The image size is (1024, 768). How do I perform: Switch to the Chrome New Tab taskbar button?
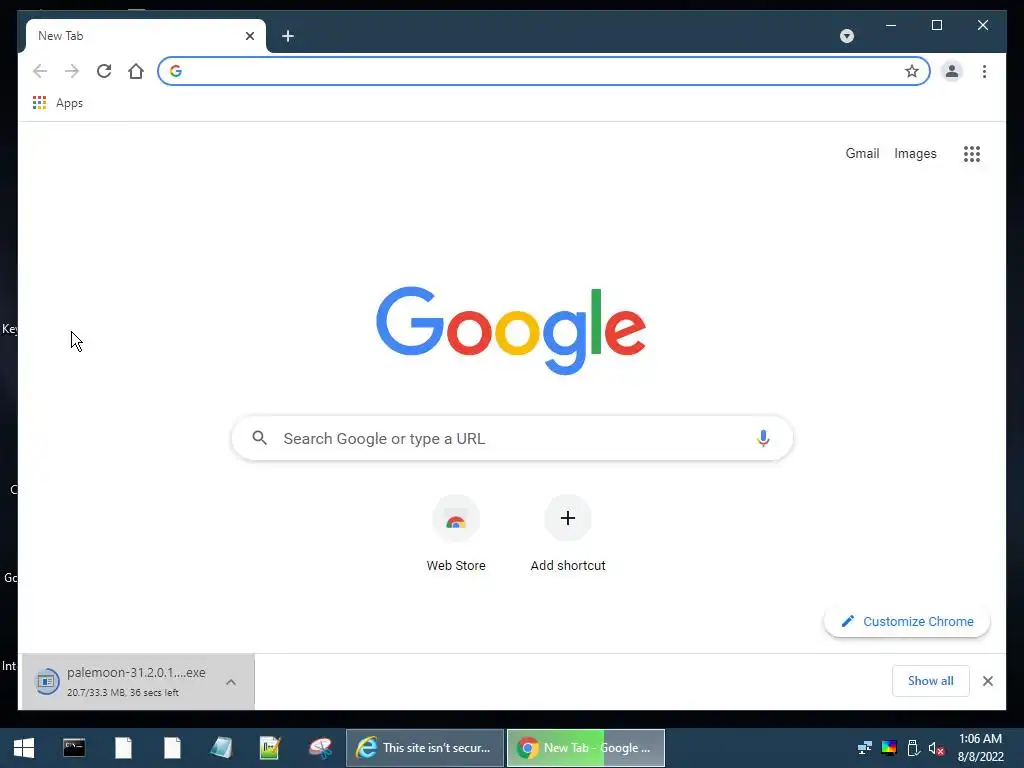click(x=586, y=748)
